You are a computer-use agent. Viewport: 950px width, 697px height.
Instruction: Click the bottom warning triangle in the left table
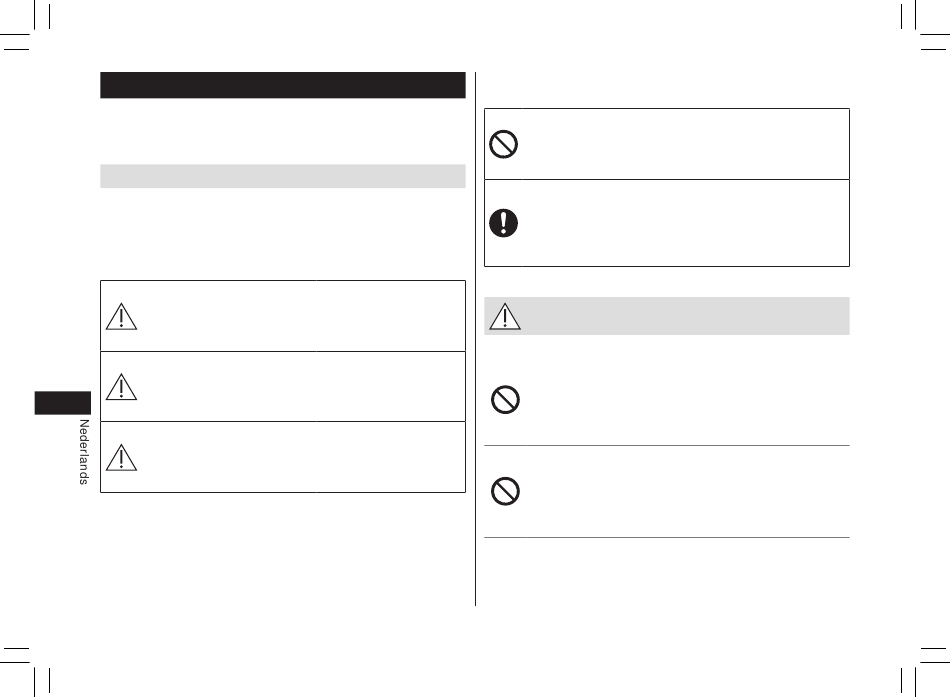point(121,458)
